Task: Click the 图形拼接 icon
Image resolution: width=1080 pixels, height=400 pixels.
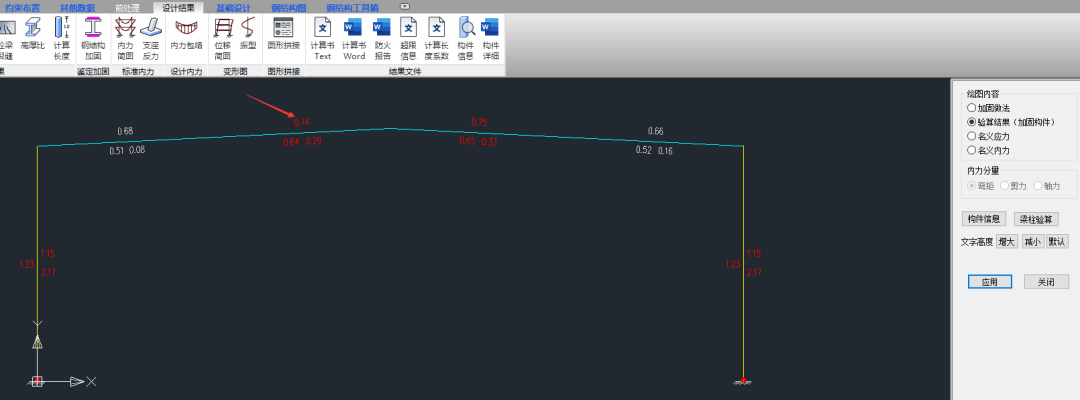Action: click(x=284, y=34)
